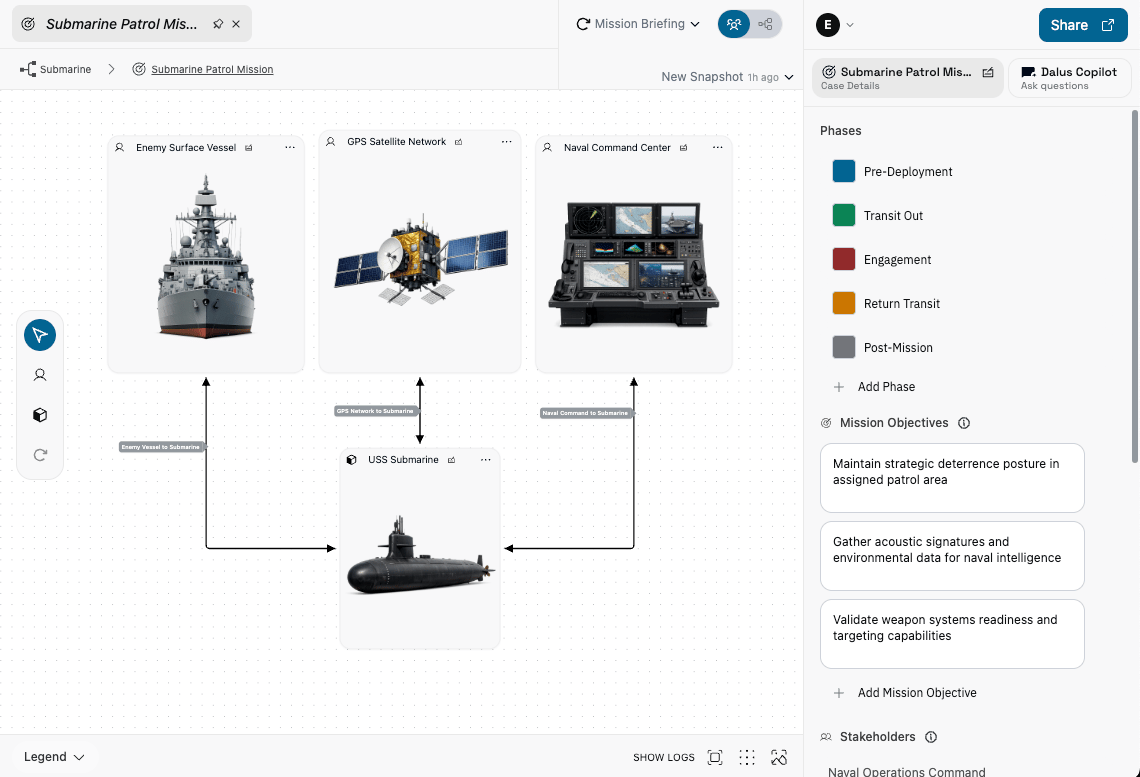Select the Pre-Deployment phase label

click(908, 172)
